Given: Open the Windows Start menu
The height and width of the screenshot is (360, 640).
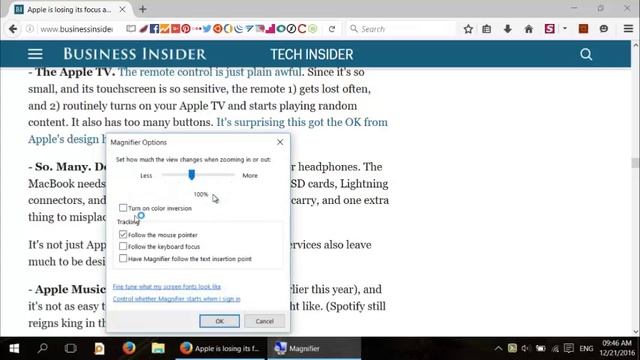Looking at the screenshot, I should click(14, 348).
